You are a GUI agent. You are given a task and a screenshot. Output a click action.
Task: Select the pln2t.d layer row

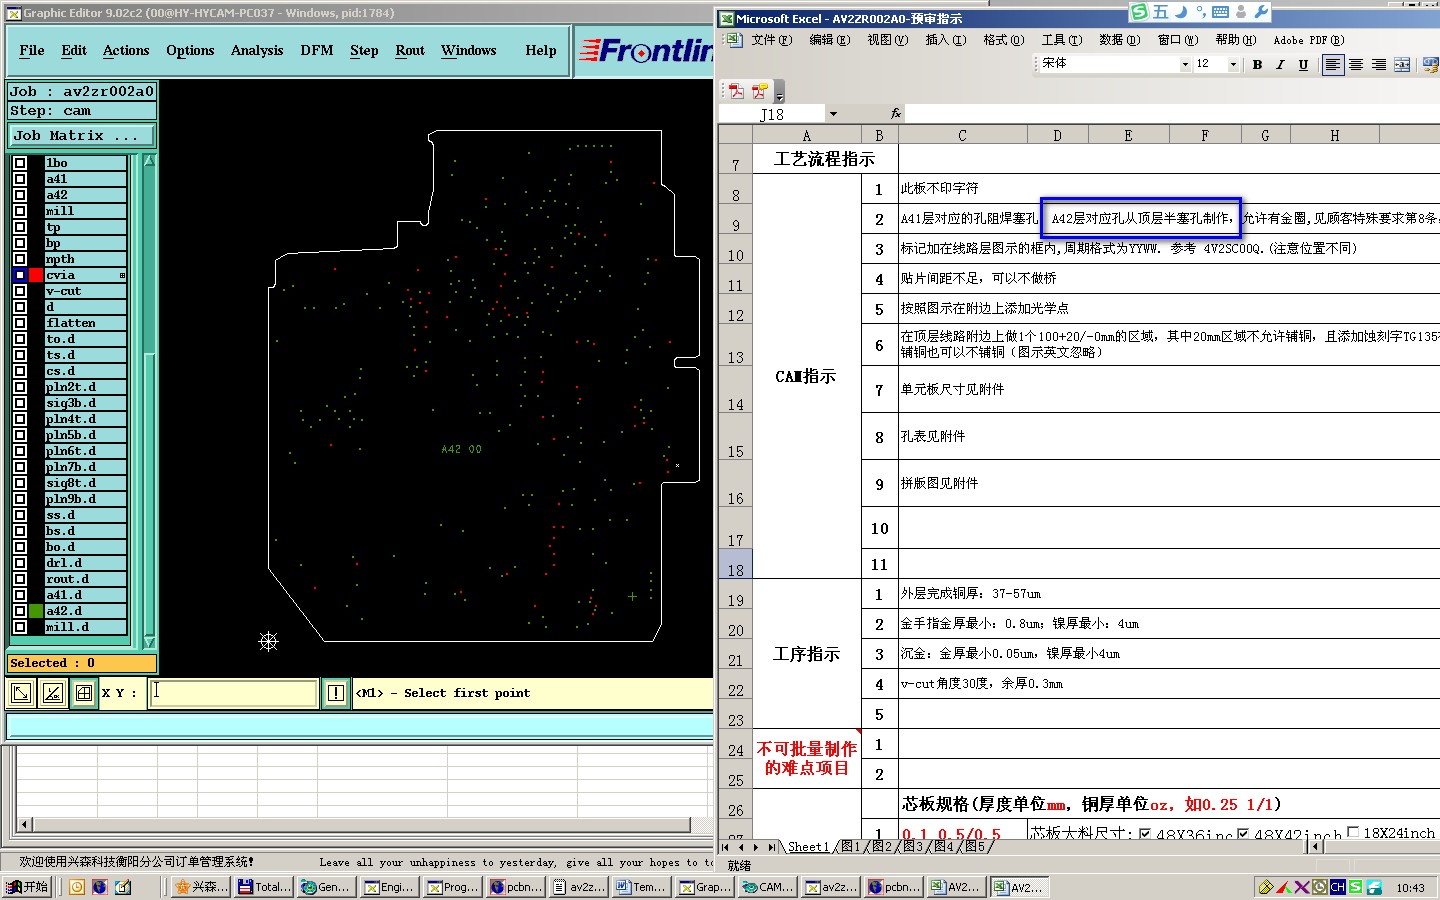click(x=86, y=387)
